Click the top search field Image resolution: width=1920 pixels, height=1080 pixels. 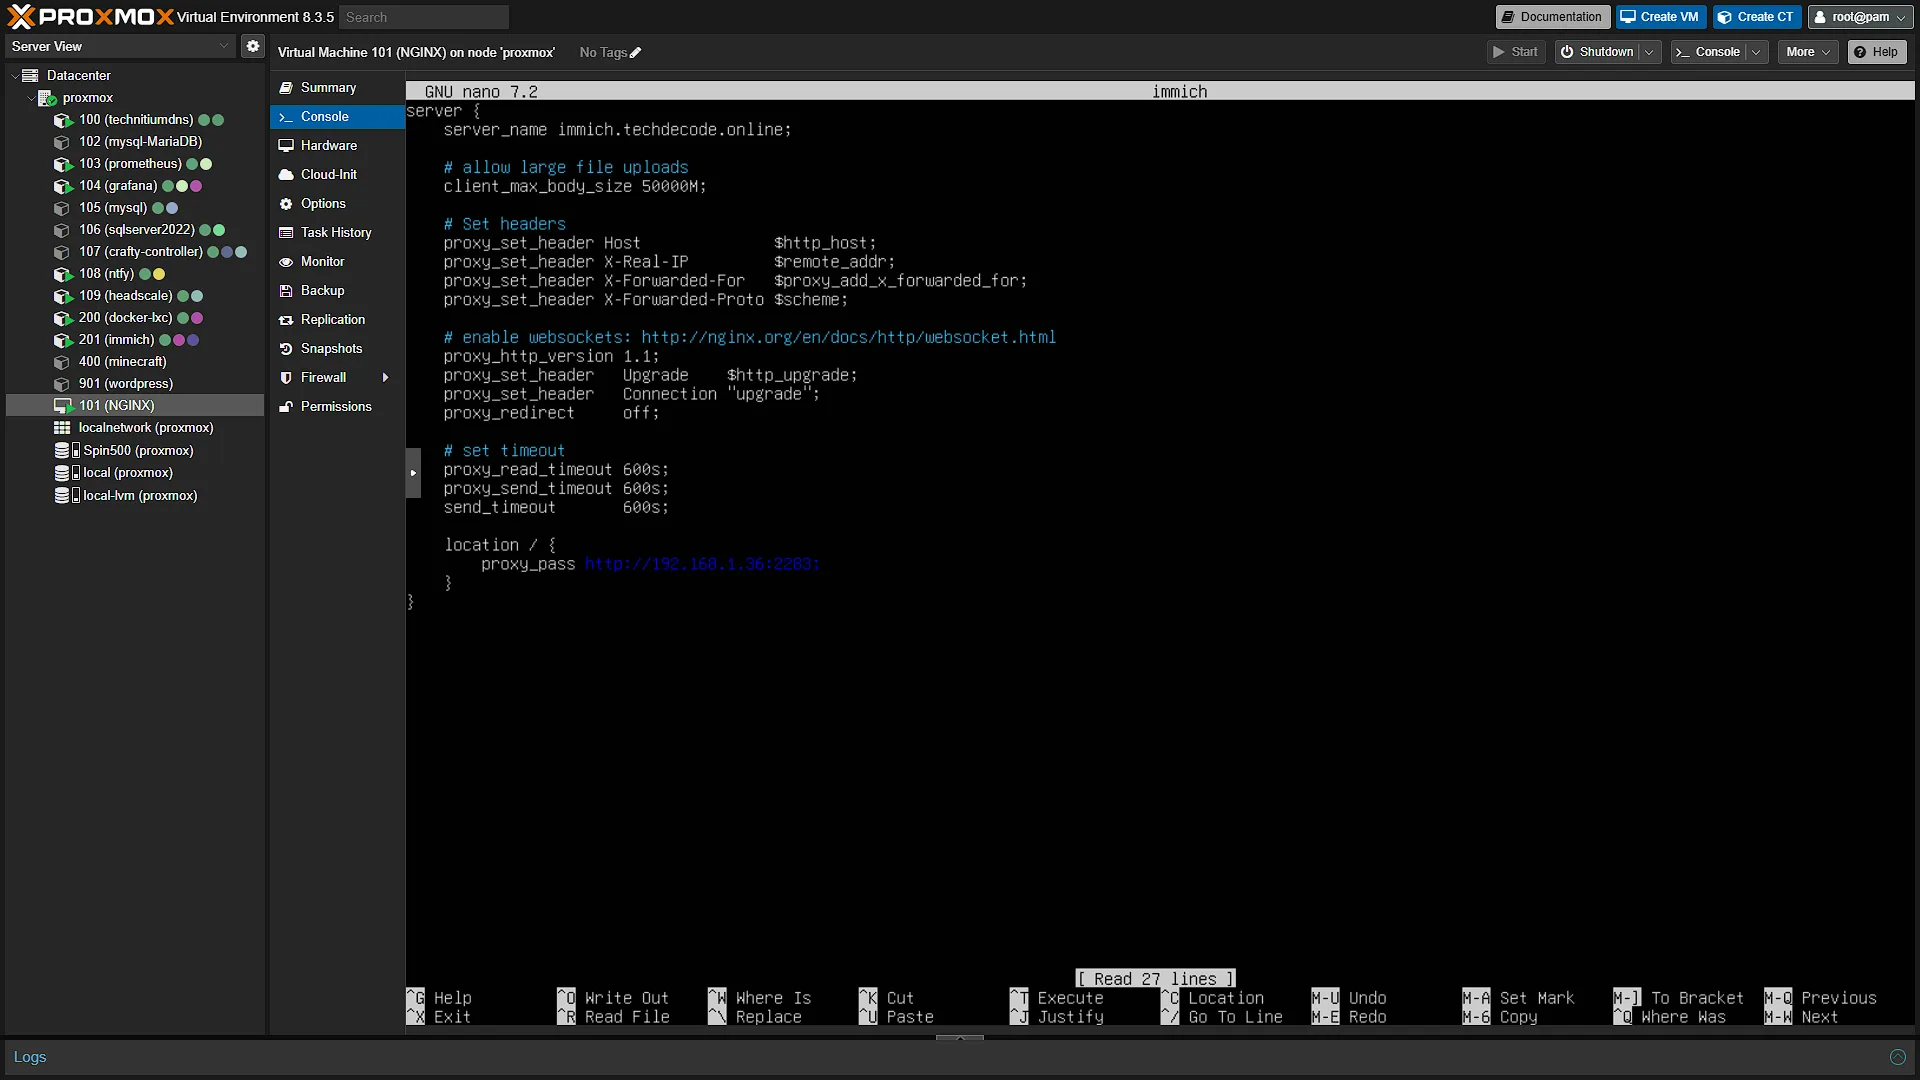[x=423, y=17]
